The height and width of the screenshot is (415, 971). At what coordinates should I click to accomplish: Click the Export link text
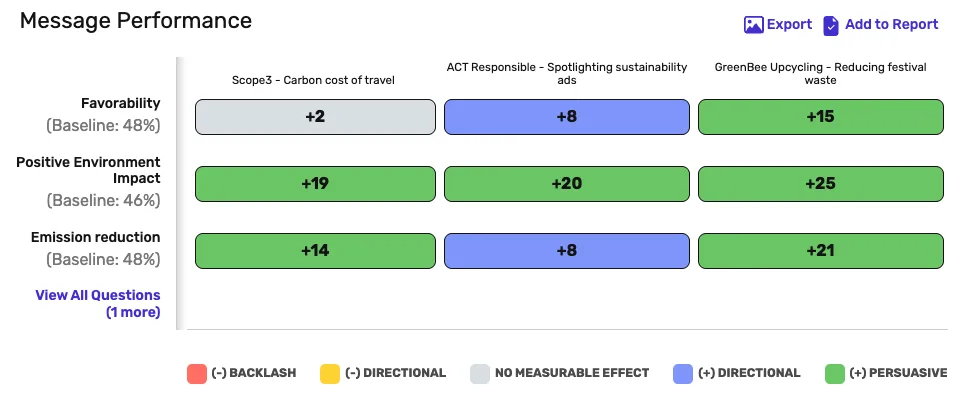click(x=789, y=24)
